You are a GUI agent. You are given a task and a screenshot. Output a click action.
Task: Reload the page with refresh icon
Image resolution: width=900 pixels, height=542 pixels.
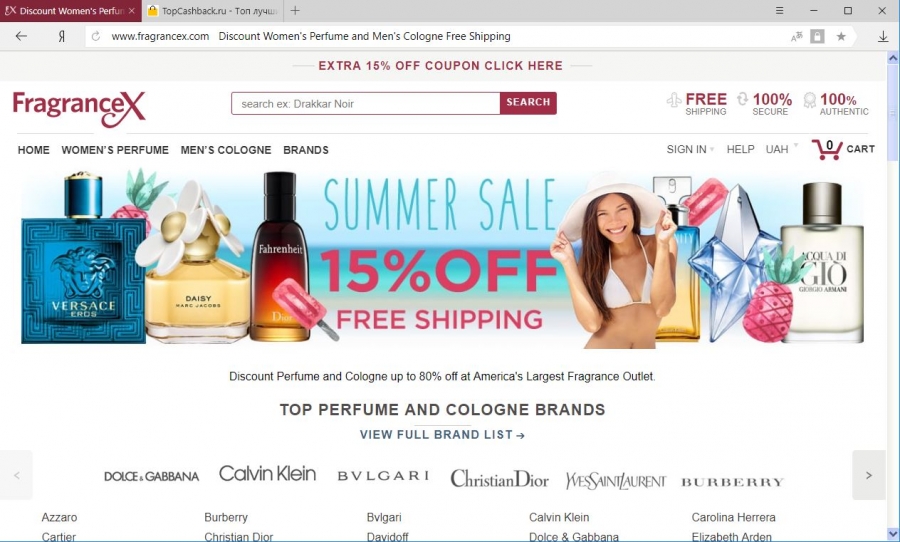click(x=96, y=36)
